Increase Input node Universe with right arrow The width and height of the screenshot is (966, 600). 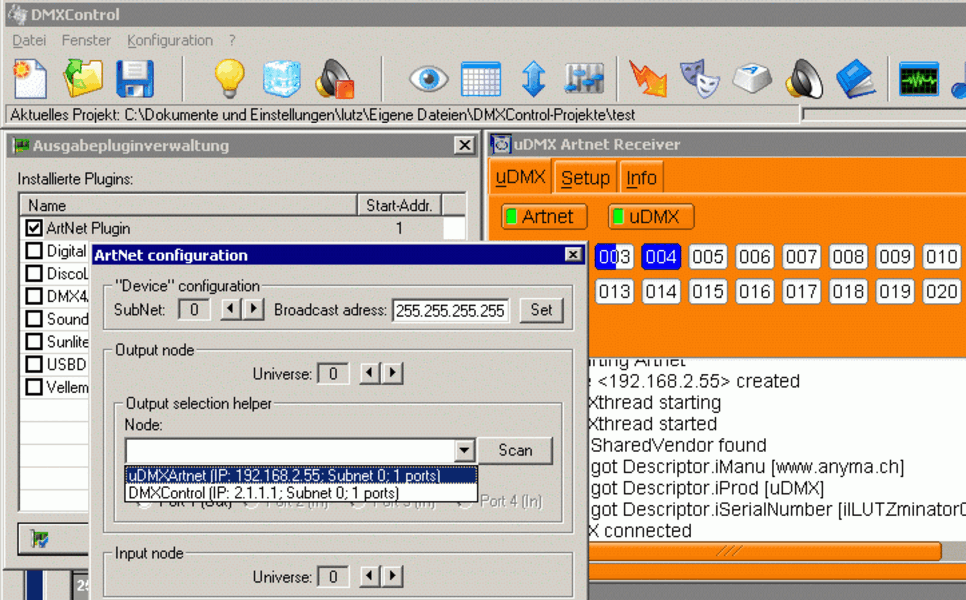pos(392,576)
